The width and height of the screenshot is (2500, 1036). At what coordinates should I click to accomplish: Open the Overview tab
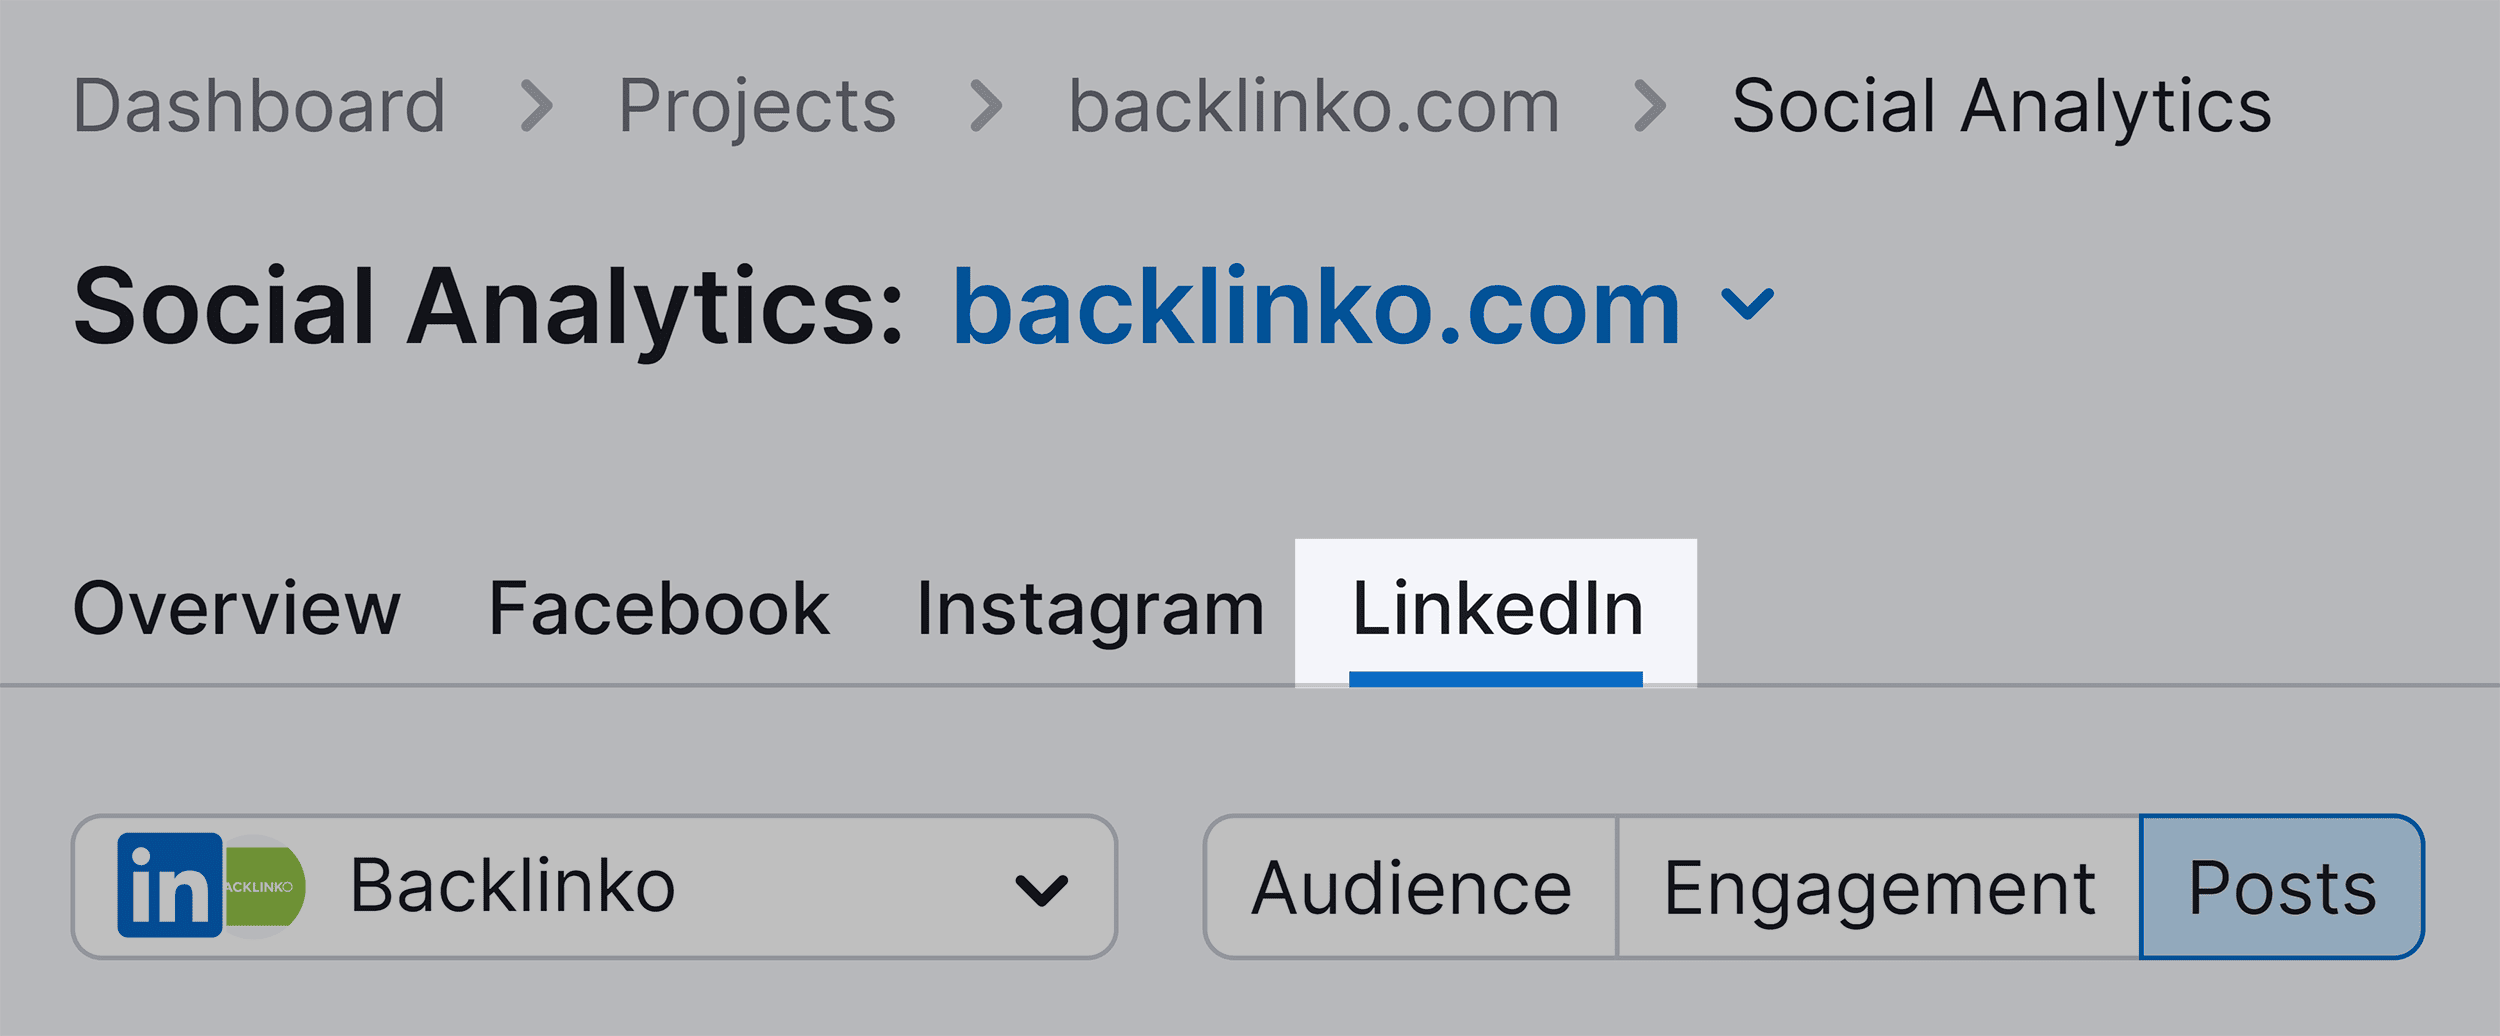237,609
